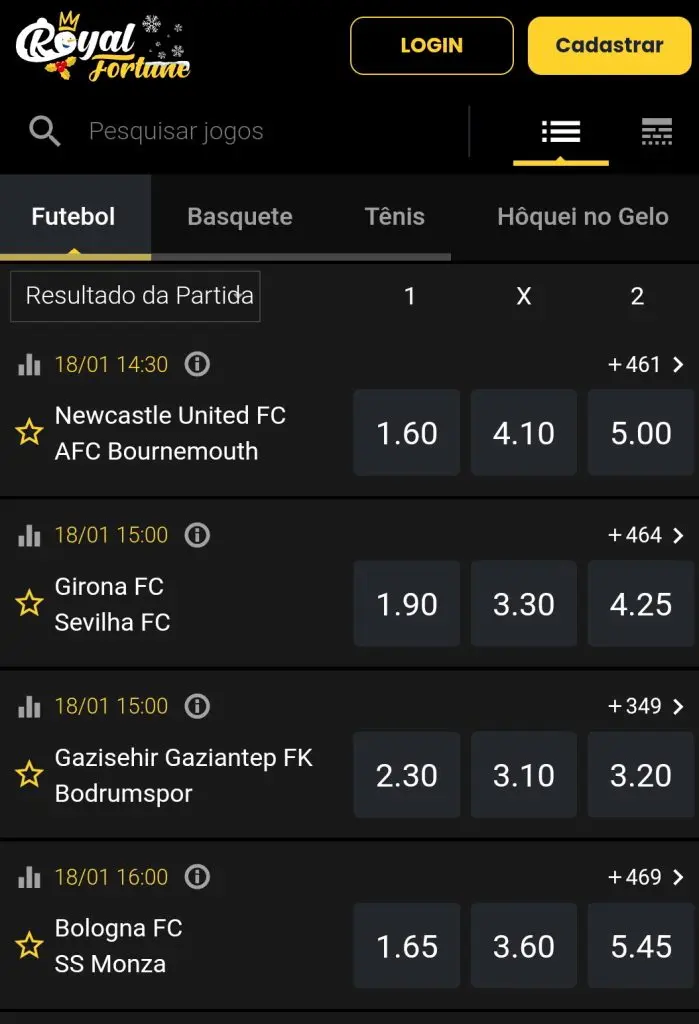Switch to the Basquete tab
The width and height of the screenshot is (699, 1024).
[x=240, y=215]
